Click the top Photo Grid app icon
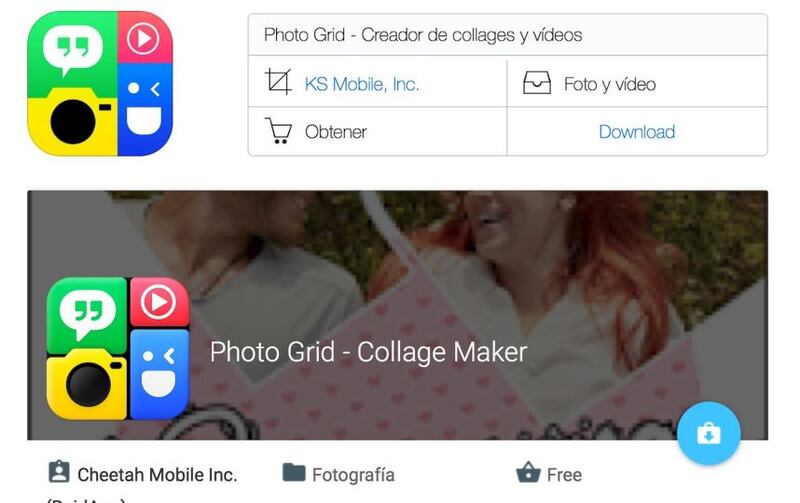The width and height of the screenshot is (800, 503). 100,83
